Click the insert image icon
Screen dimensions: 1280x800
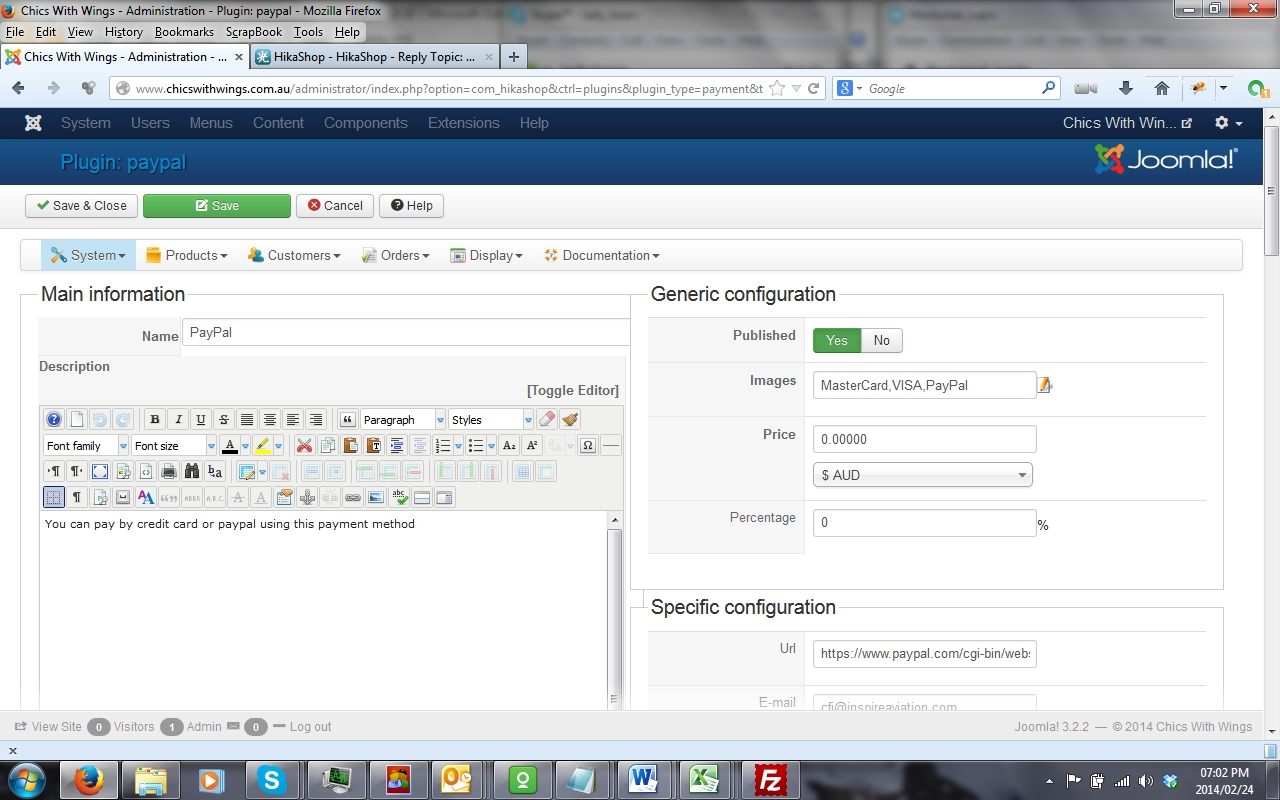376,497
